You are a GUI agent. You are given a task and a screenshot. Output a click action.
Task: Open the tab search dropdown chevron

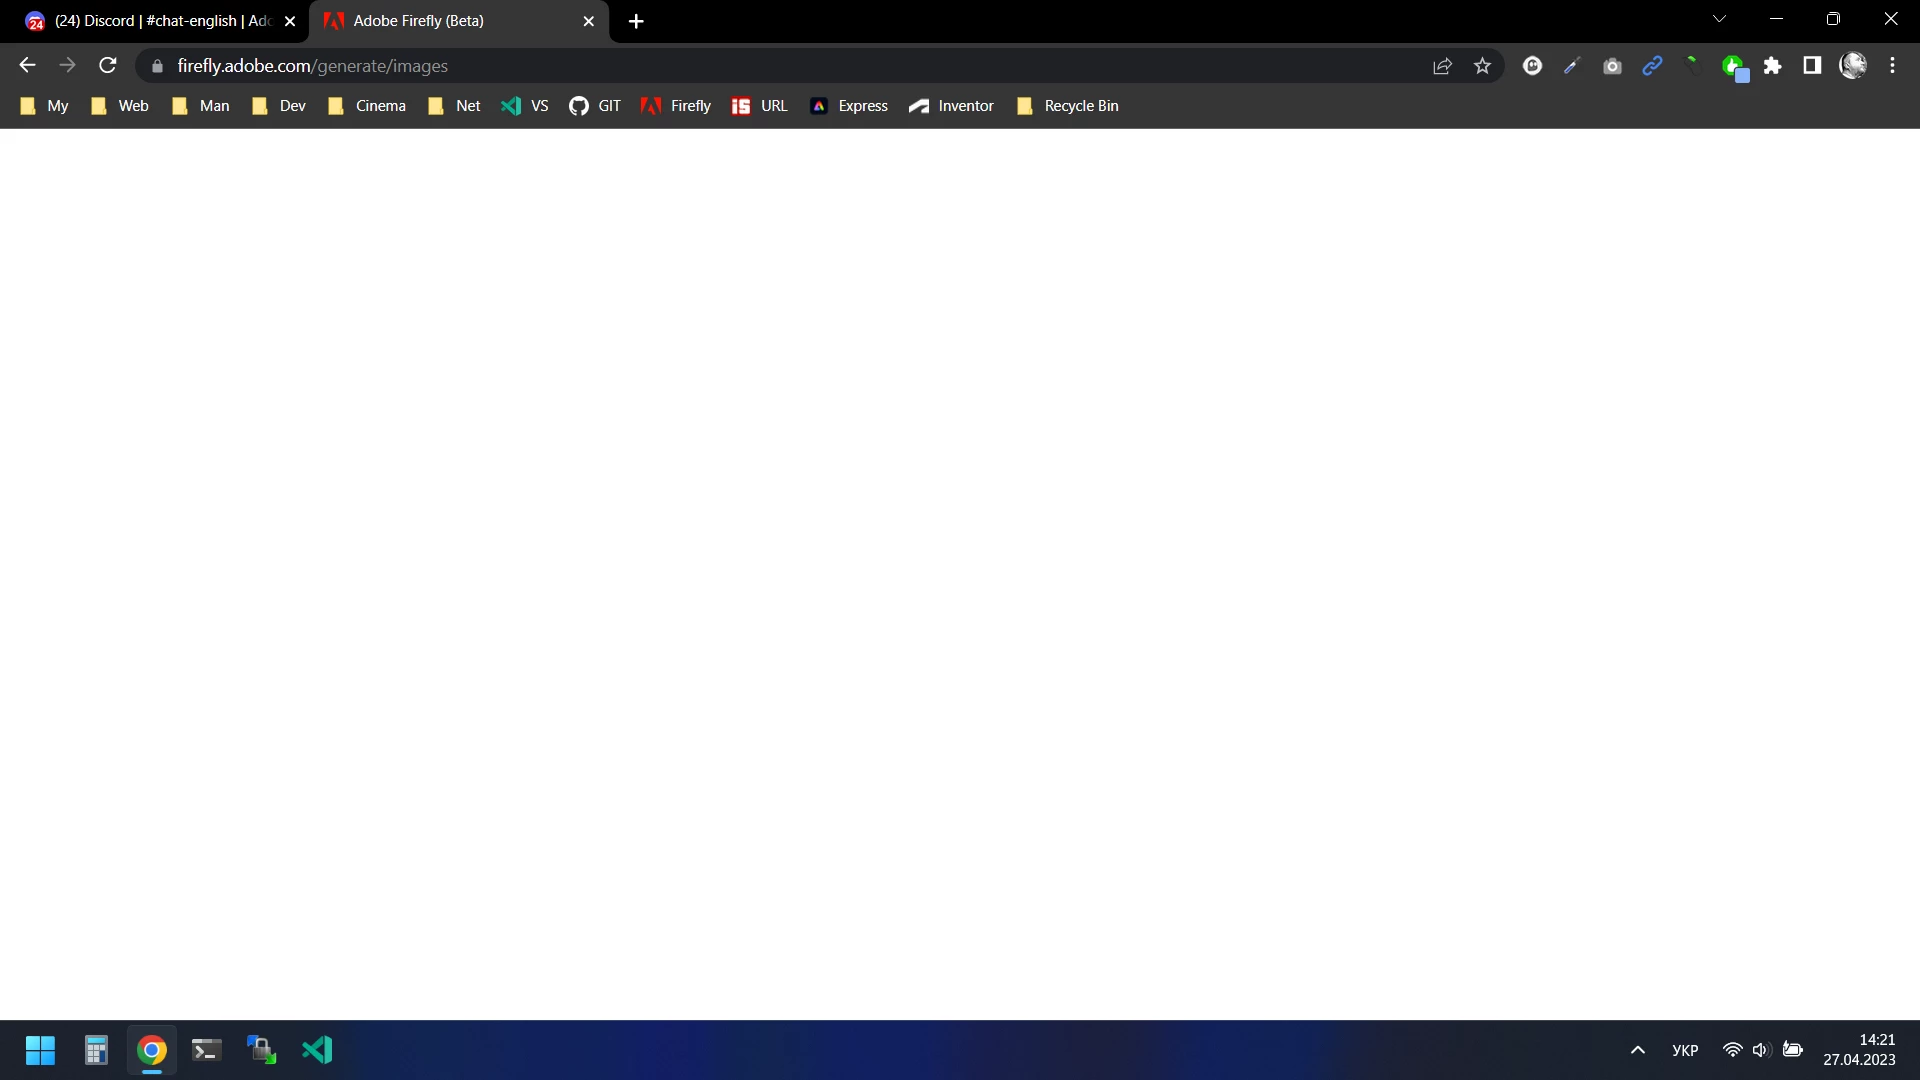tap(1719, 19)
